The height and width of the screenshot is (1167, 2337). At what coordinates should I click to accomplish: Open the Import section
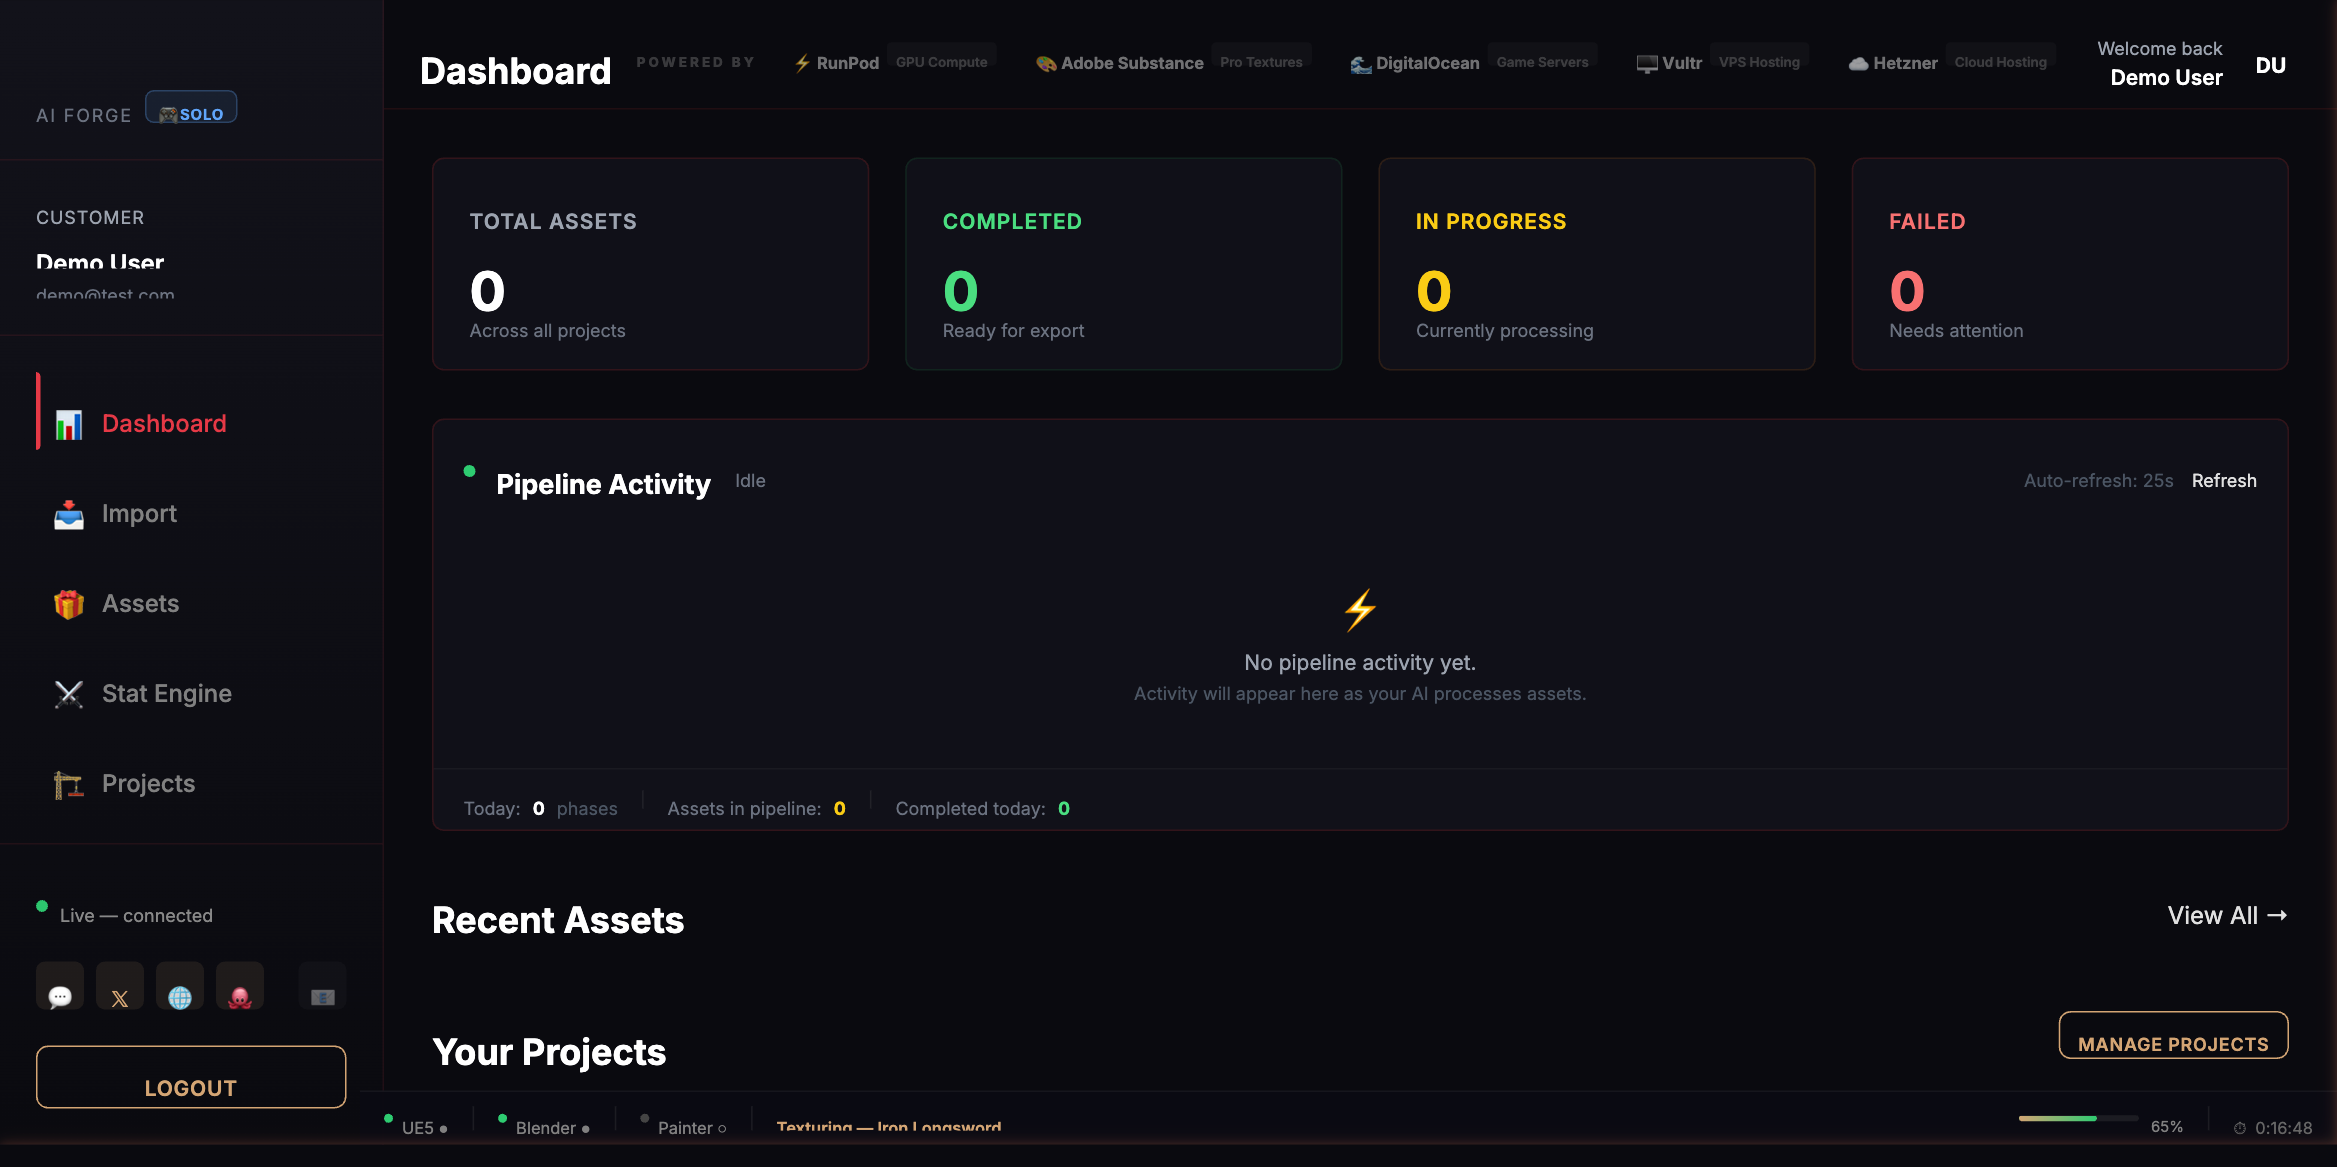[139, 514]
